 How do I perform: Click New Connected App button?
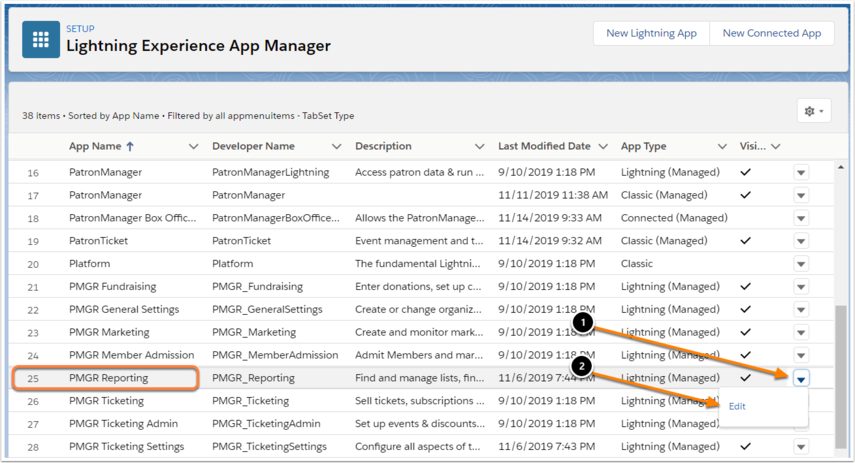pos(772,33)
